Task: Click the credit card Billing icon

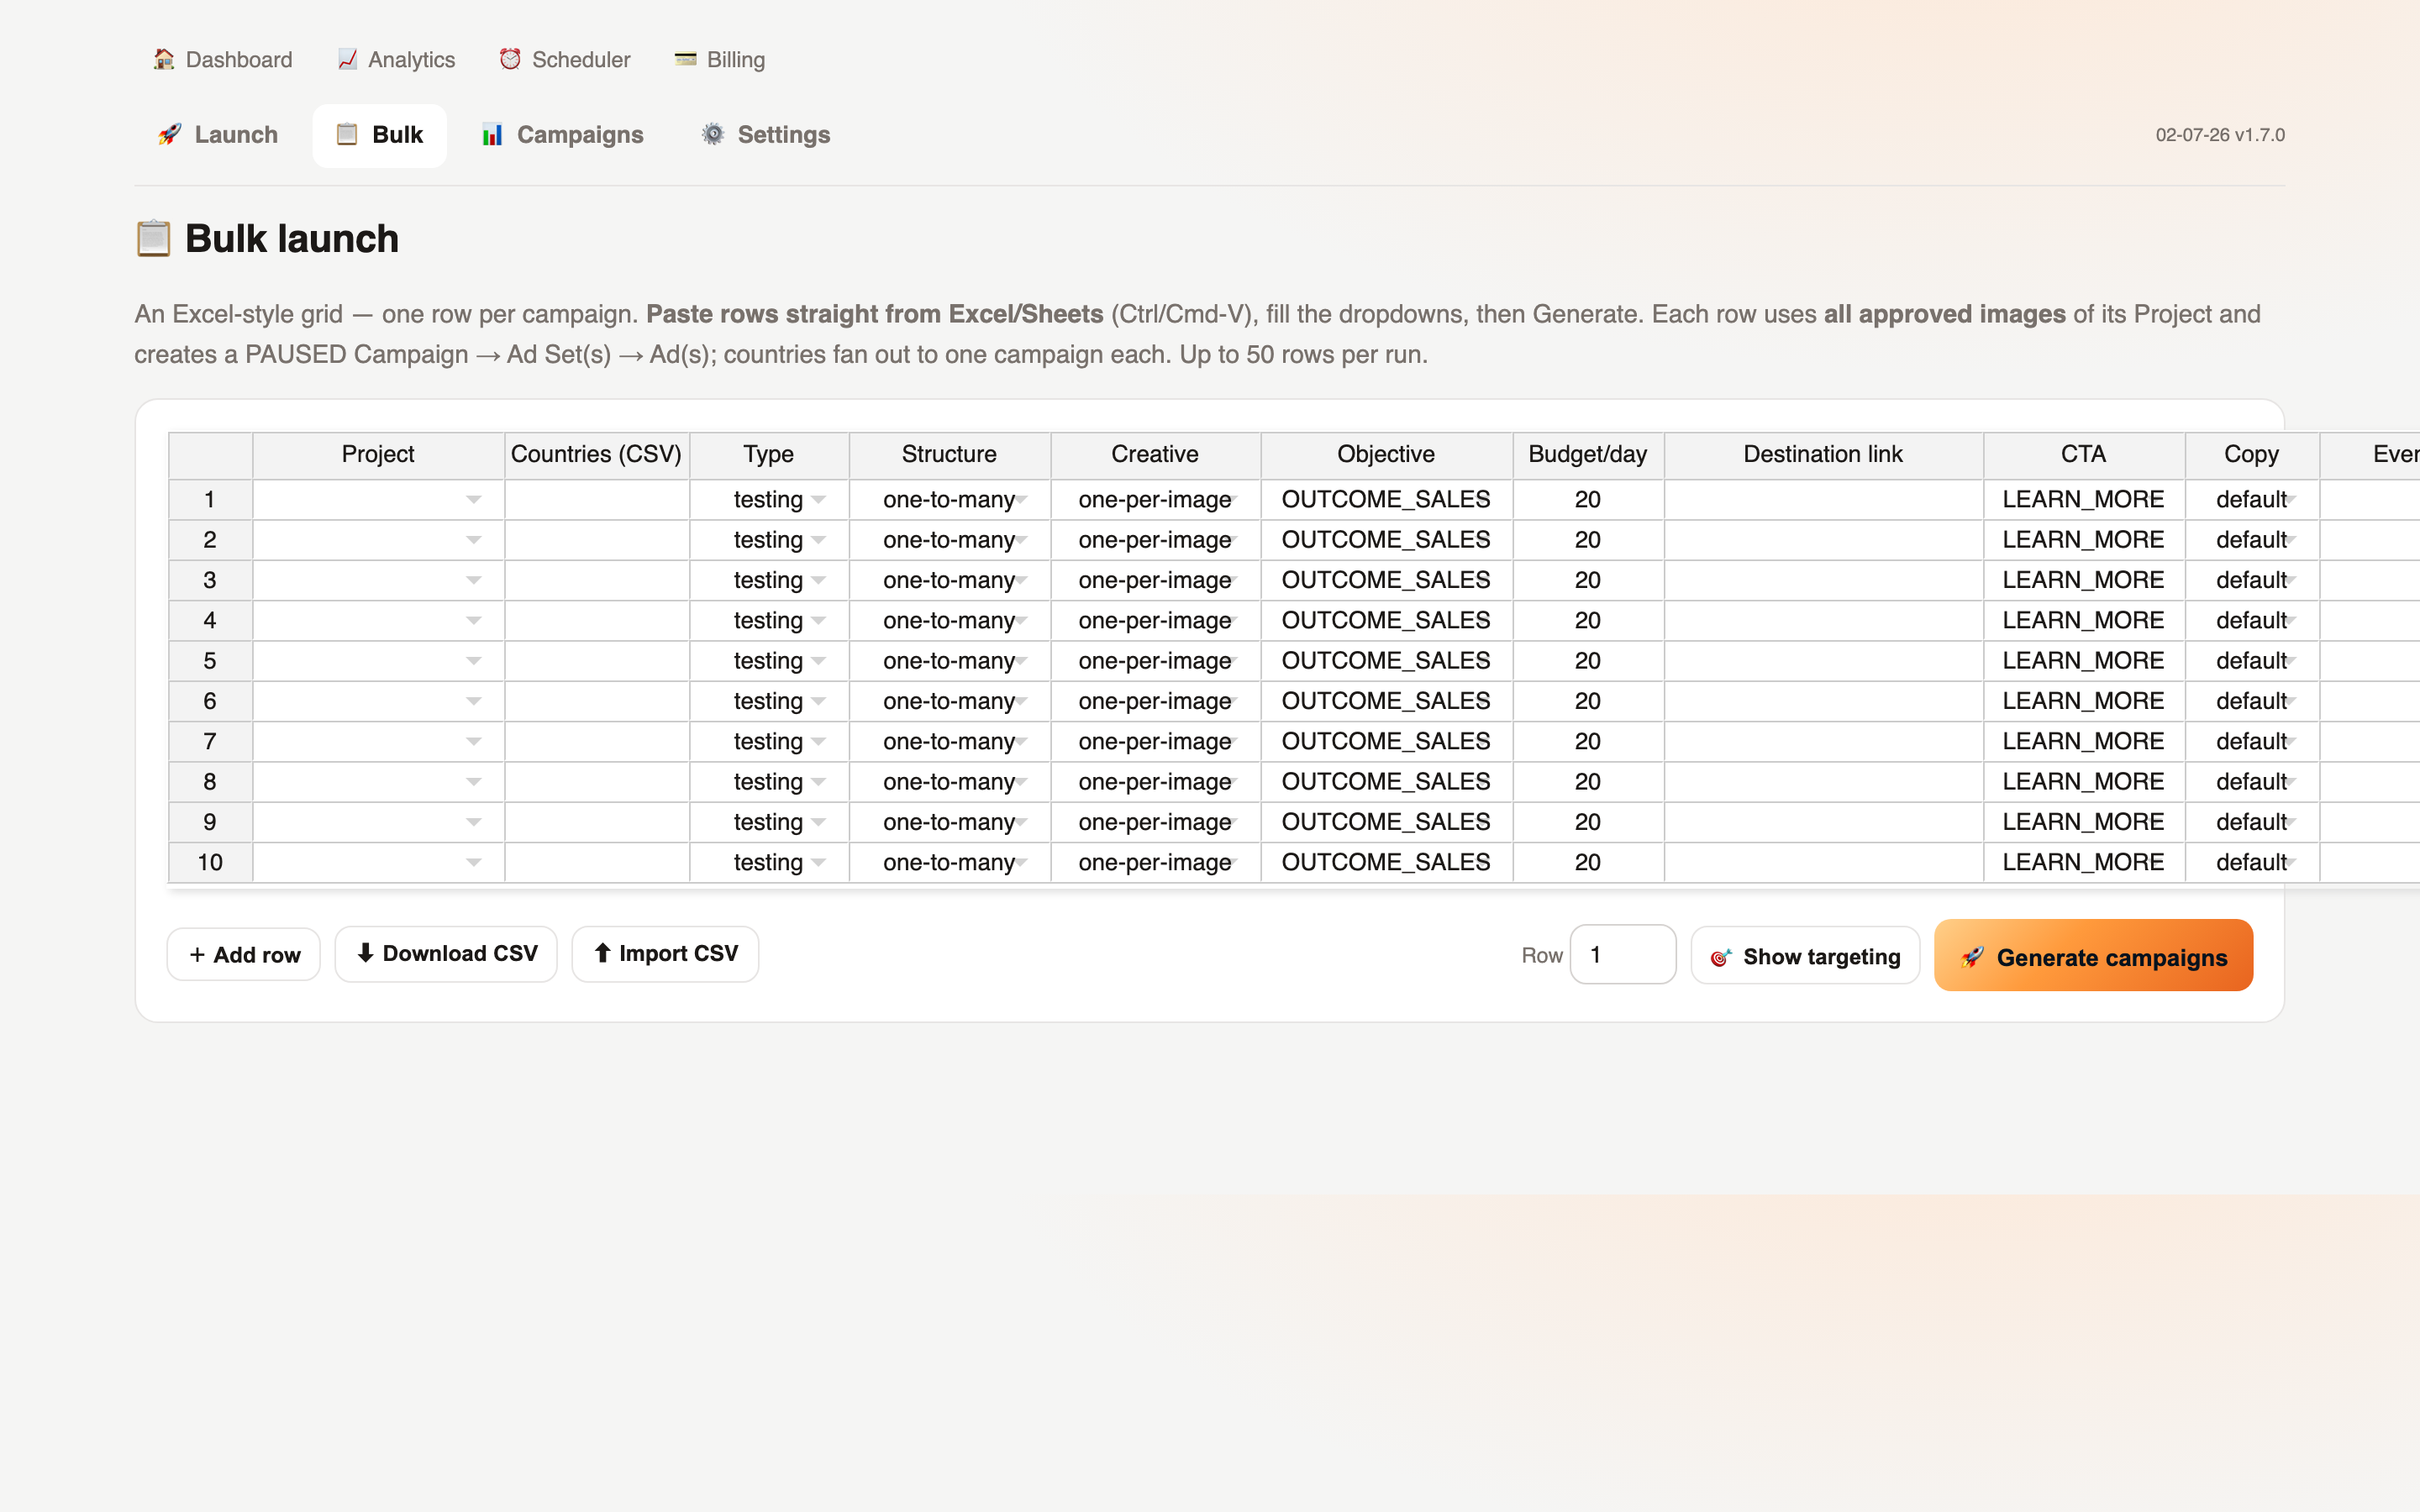Action: 685,59
